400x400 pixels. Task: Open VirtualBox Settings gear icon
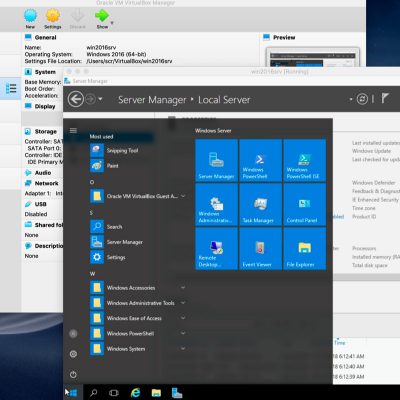(53, 16)
